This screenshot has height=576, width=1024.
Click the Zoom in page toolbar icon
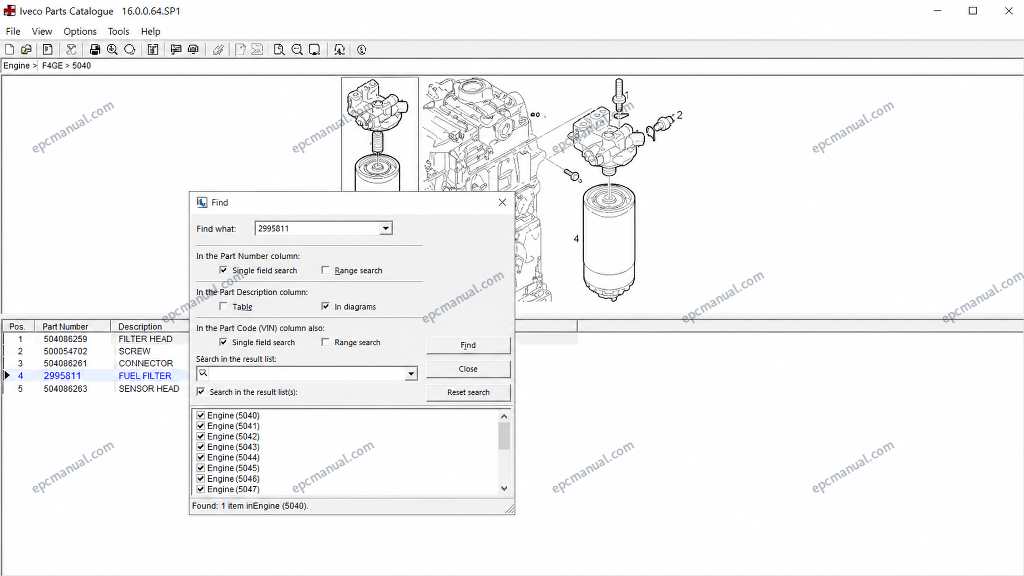(279, 50)
